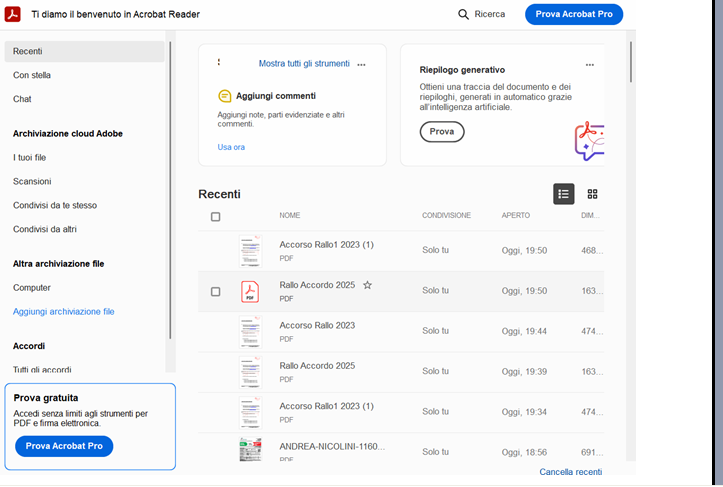Open thumbnail of Rallo Accordo 2025 at 19:39
This screenshot has width=723, height=487.
click(x=250, y=372)
